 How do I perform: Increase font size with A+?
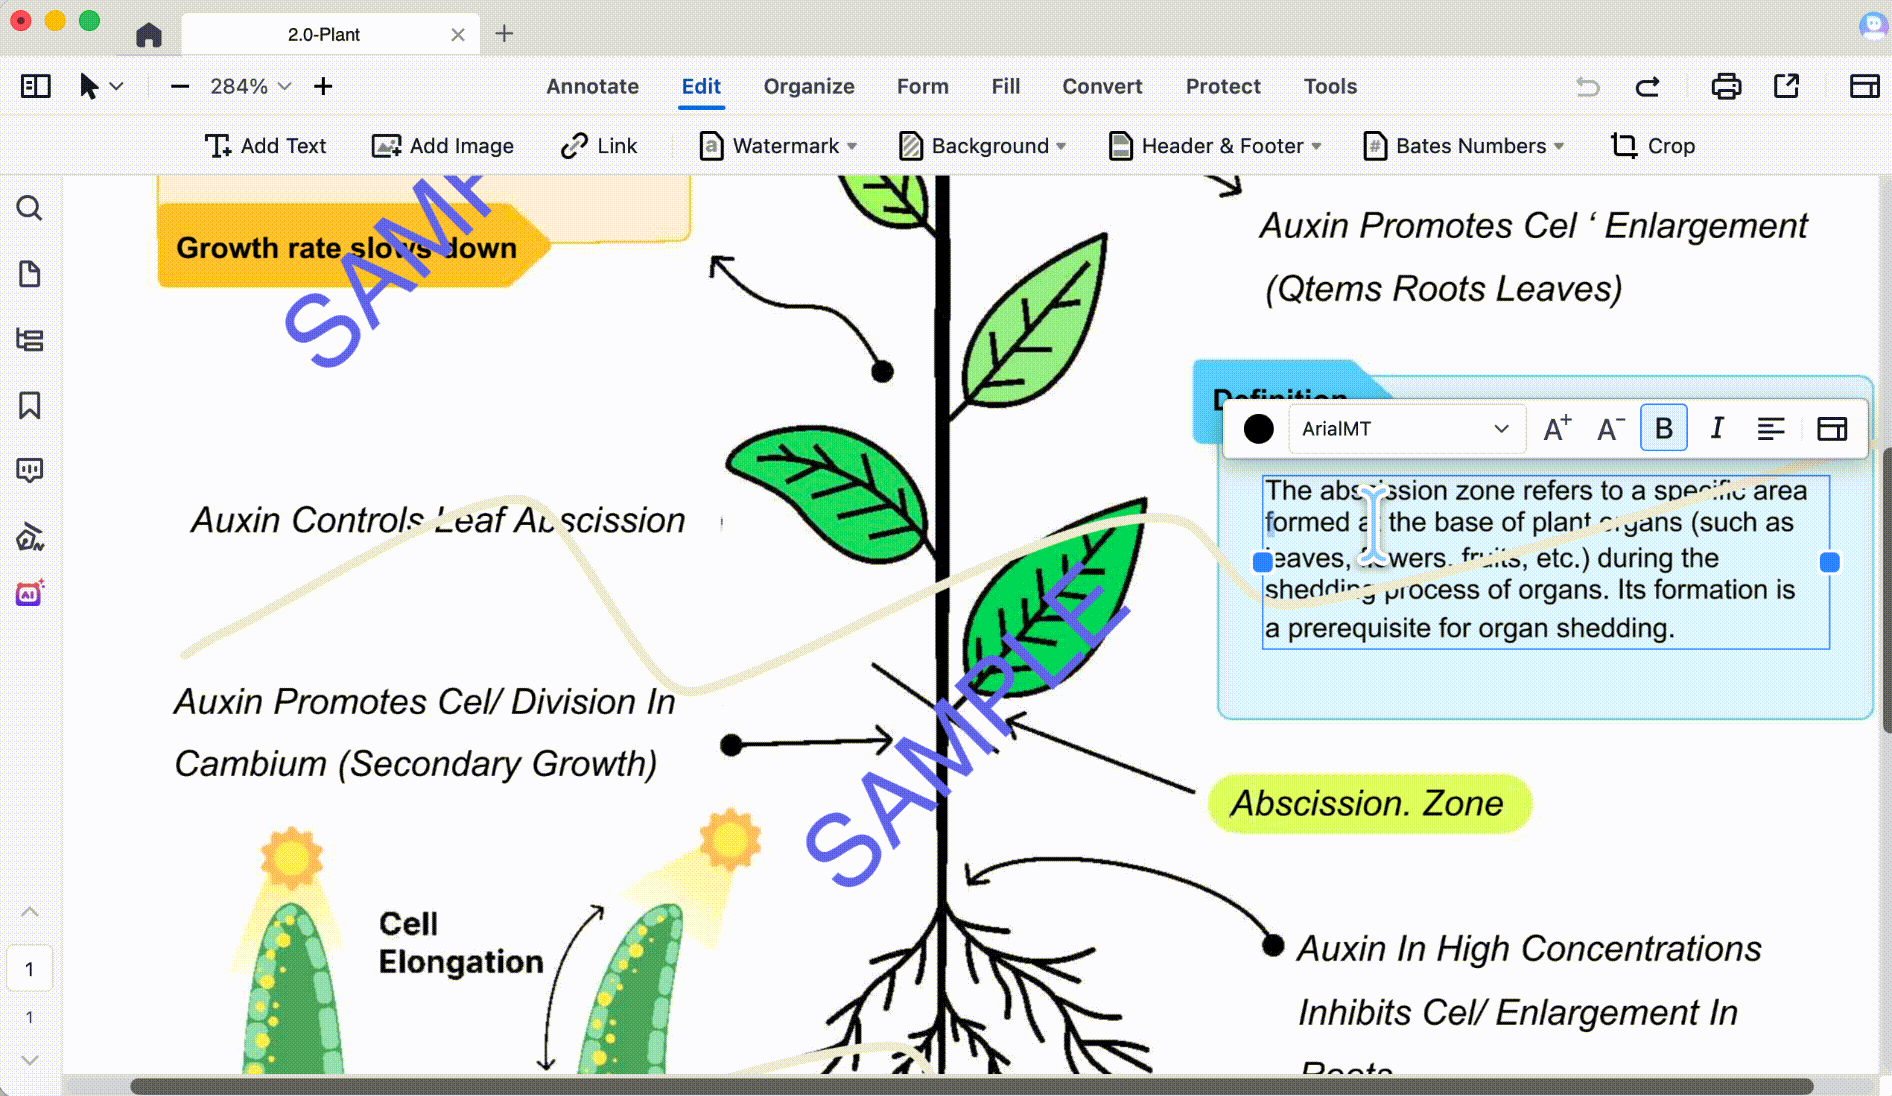click(1557, 429)
